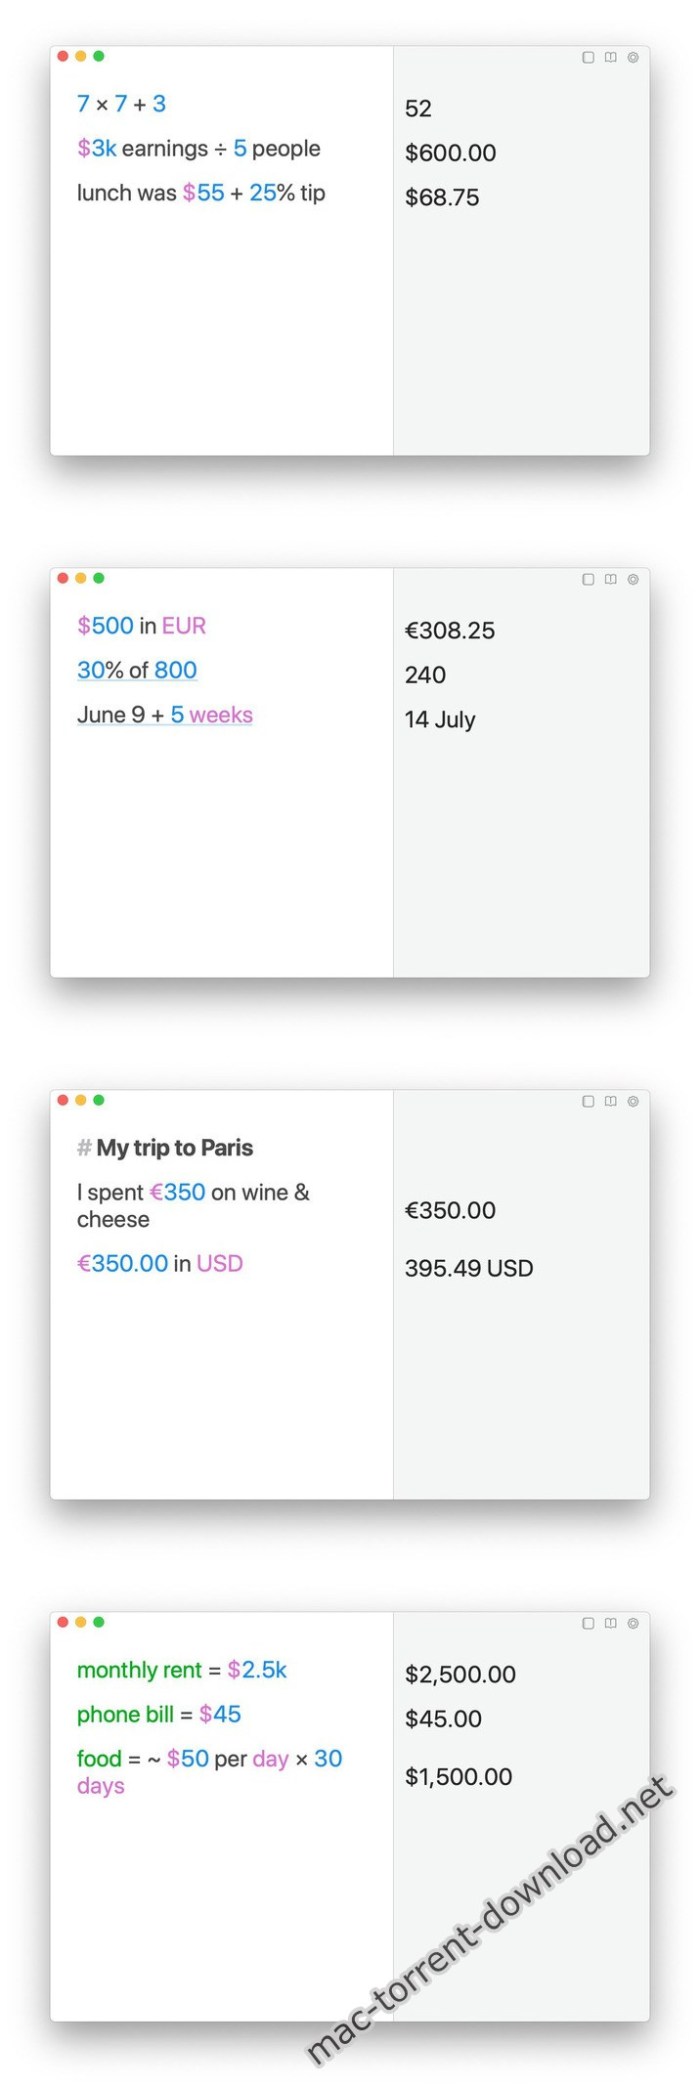Click the '$3k earnings ÷ 5 people' line
This screenshot has height=2088, width=700.
point(198,149)
